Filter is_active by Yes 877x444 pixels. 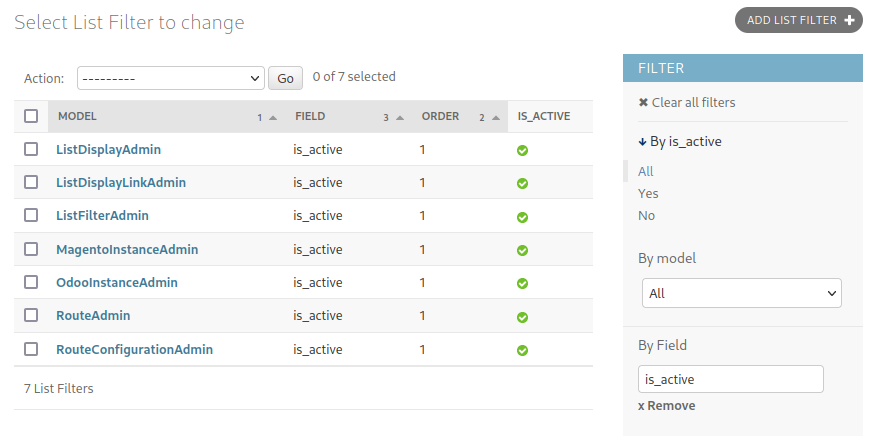(x=648, y=193)
